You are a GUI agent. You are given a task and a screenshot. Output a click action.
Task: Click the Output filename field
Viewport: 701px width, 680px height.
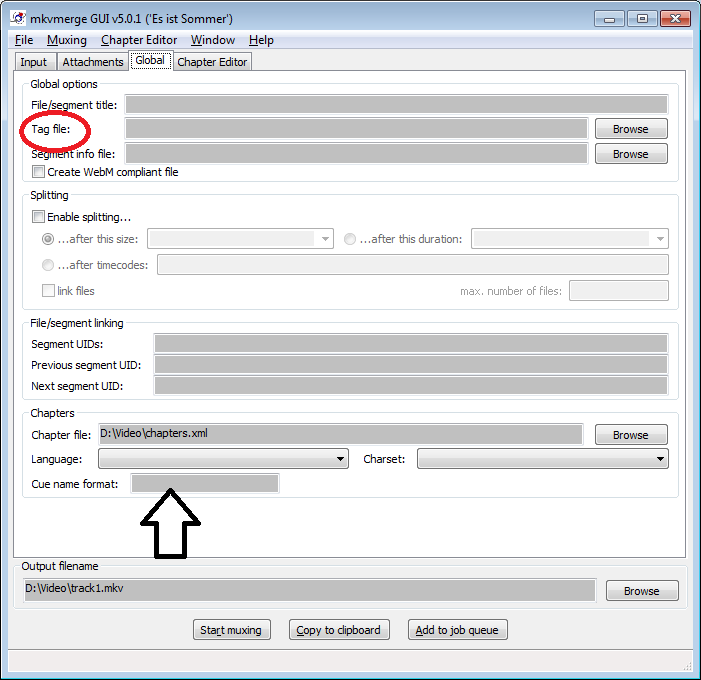(309, 590)
